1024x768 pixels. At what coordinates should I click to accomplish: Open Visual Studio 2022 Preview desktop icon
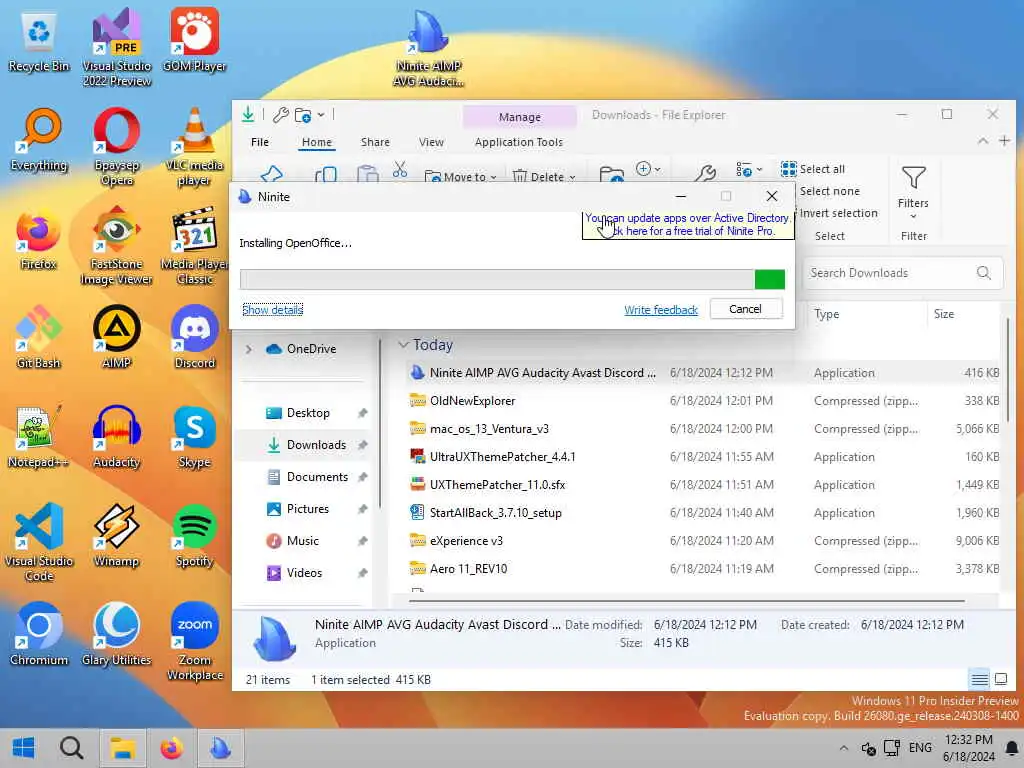[116, 47]
